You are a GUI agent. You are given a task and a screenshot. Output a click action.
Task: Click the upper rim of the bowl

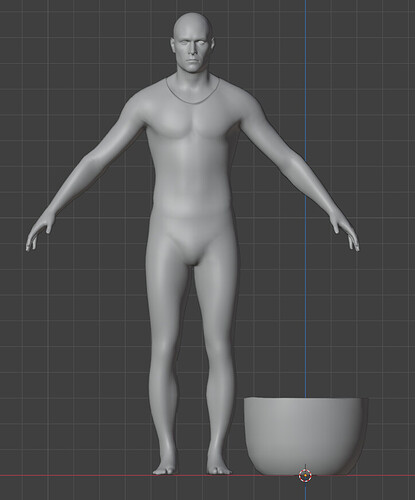306,399
